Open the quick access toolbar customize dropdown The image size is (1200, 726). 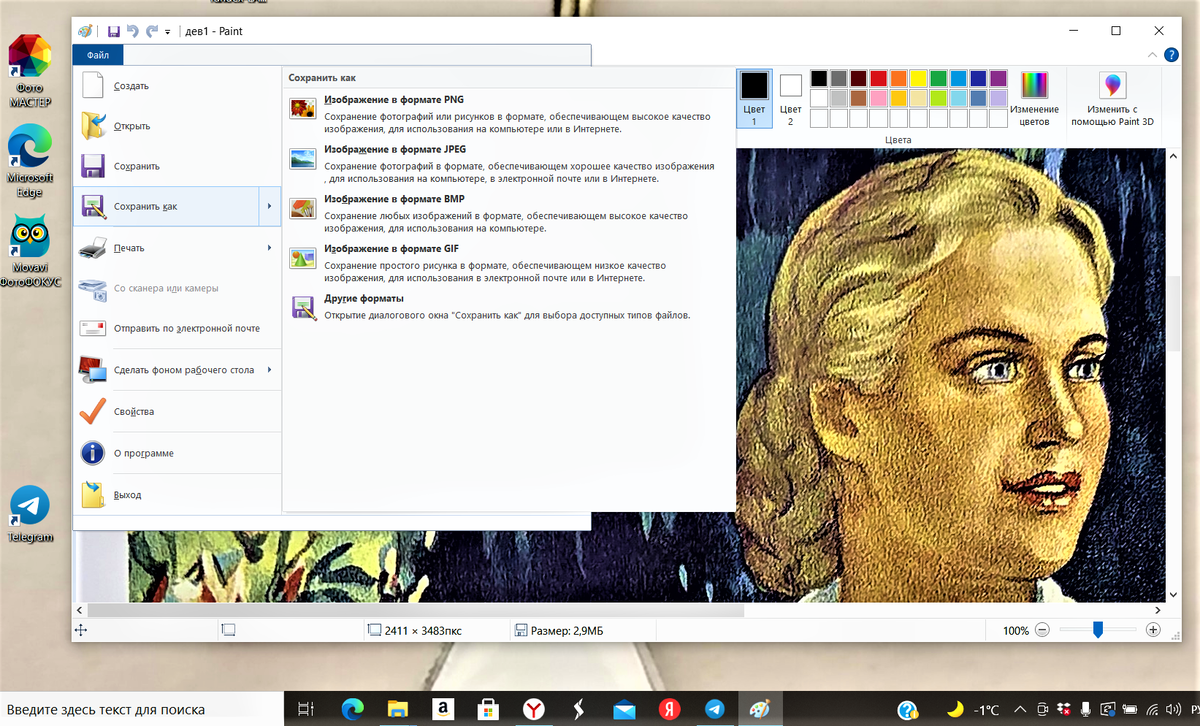click(167, 32)
